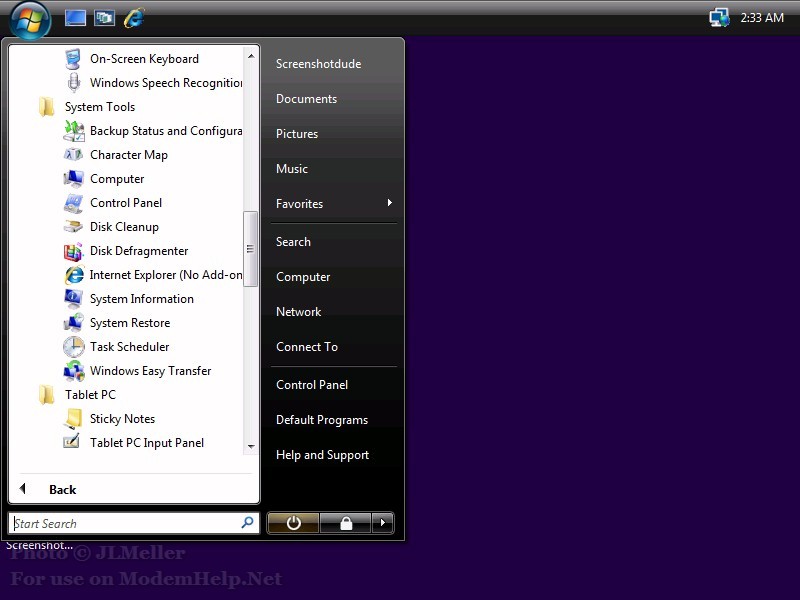
Task: Click the lock button
Action: 346,523
